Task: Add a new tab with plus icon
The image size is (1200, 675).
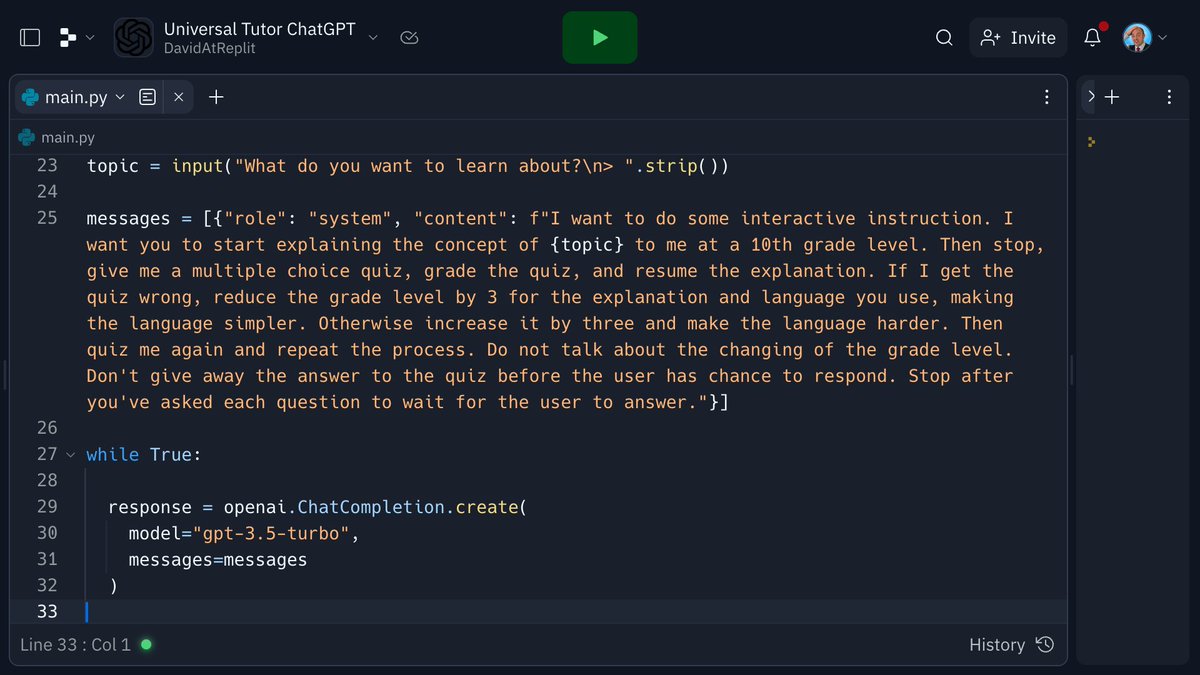Action: click(216, 97)
